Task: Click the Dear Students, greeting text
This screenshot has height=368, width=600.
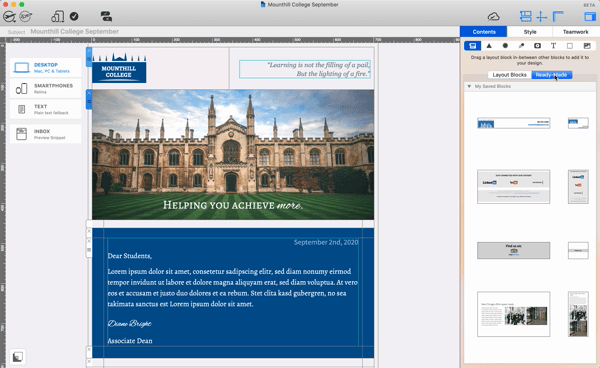Action: [x=129, y=256]
